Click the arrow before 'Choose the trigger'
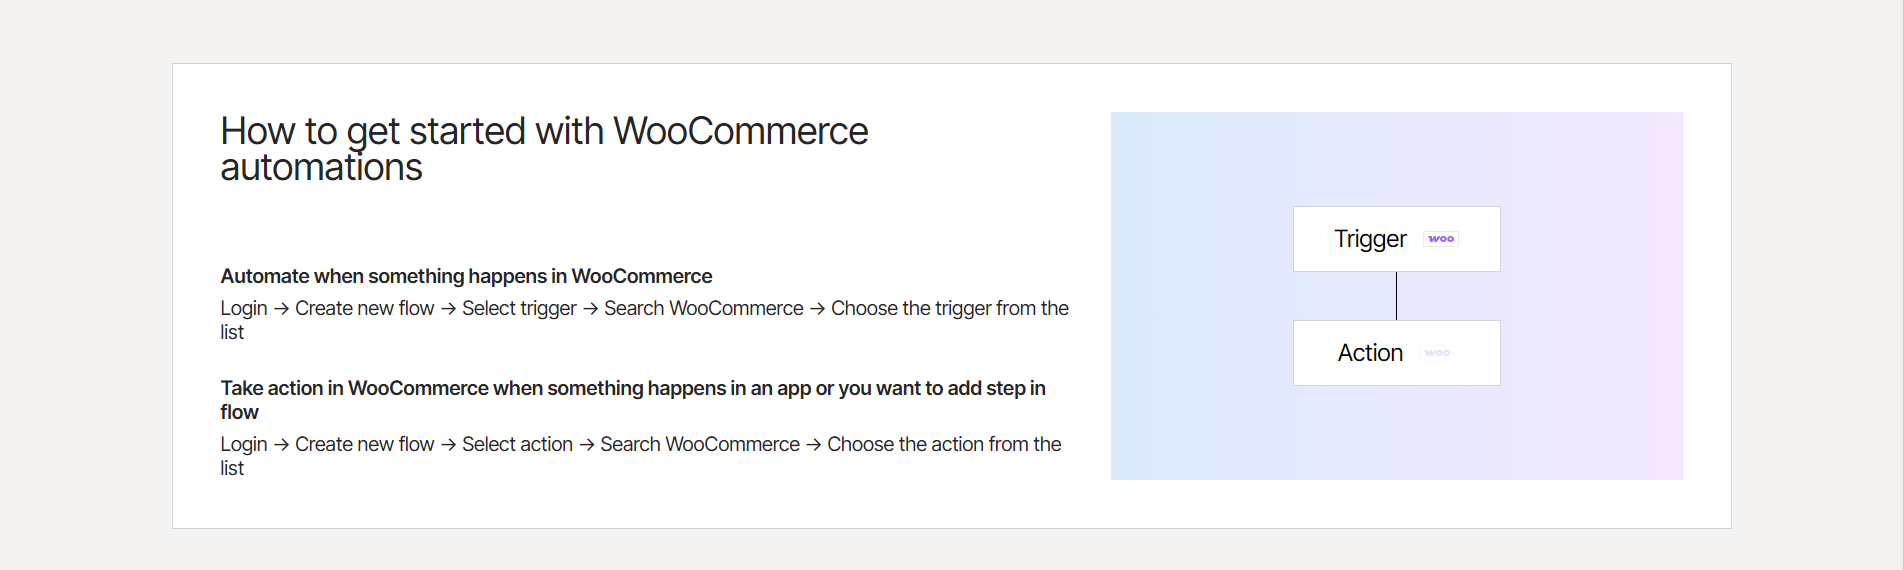The width and height of the screenshot is (1904, 570). [x=817, y=309]
